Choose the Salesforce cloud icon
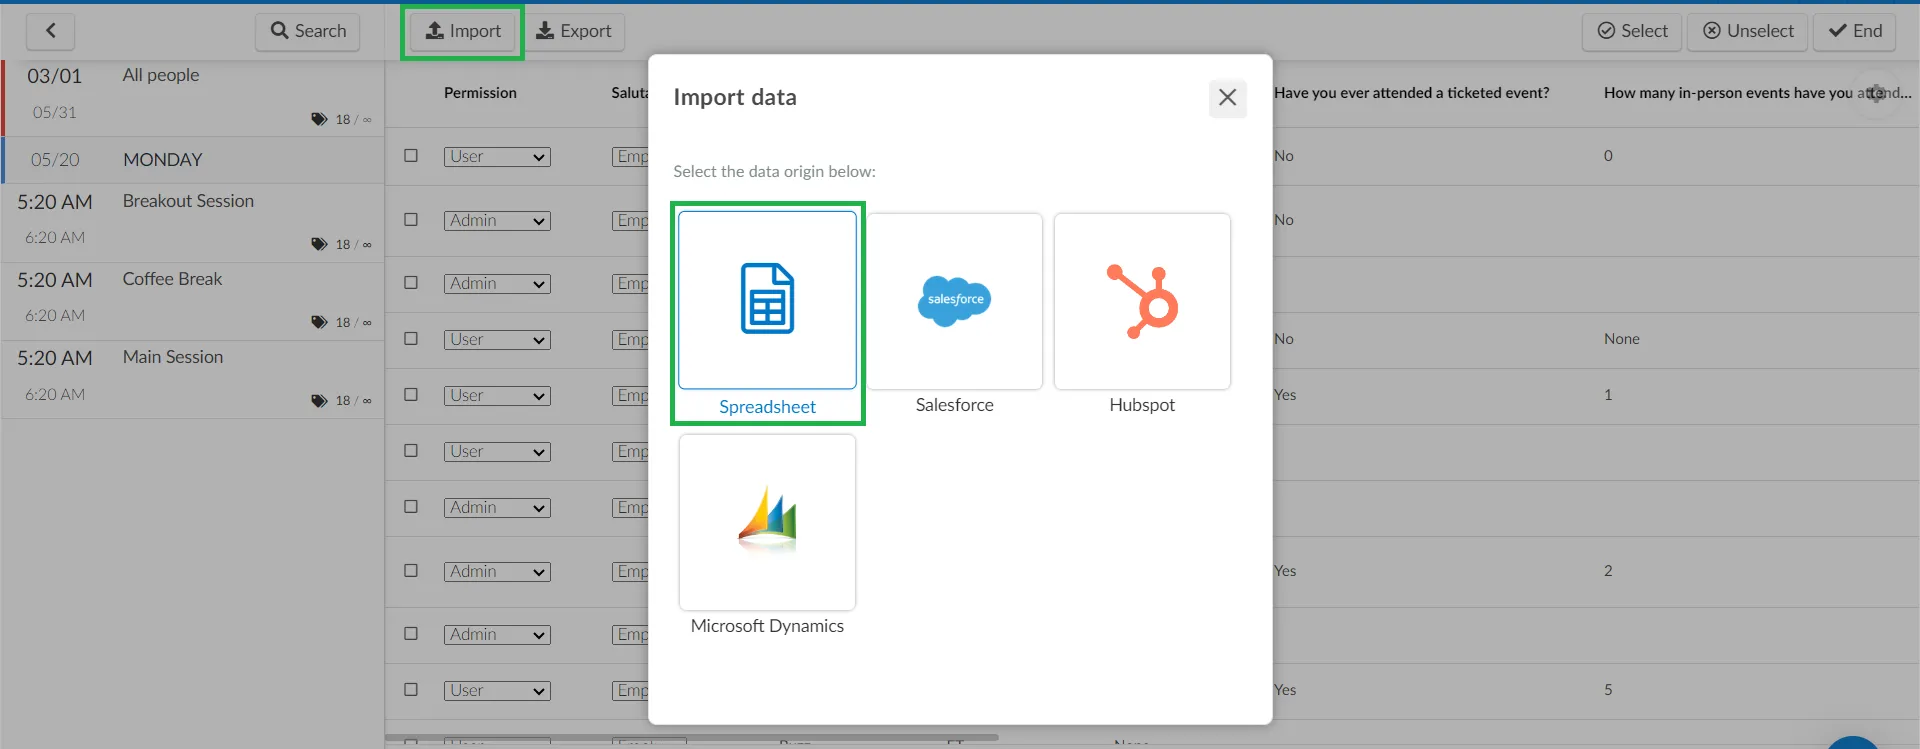Image resolution: width=1920 pixels, height=749 pixels. [x=954, y=301]
